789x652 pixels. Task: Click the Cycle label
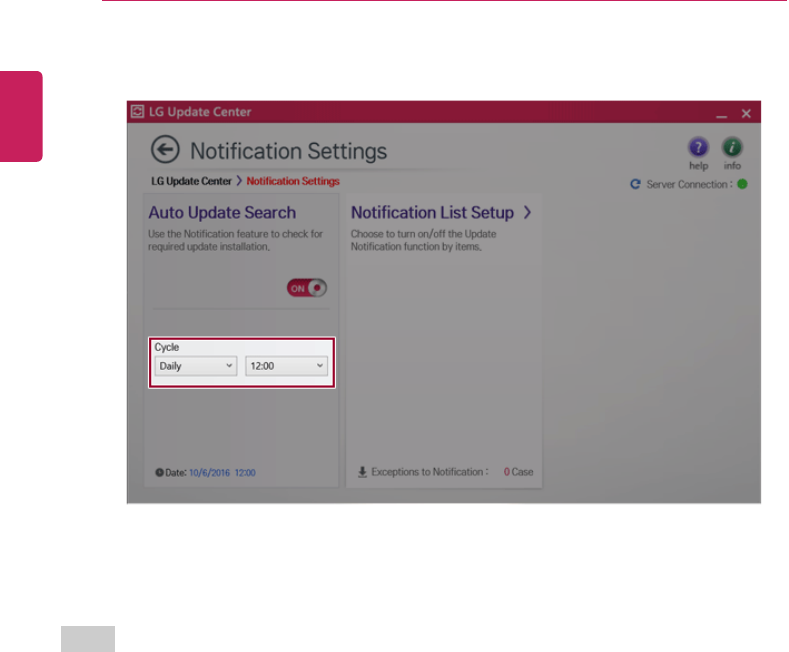167,347
